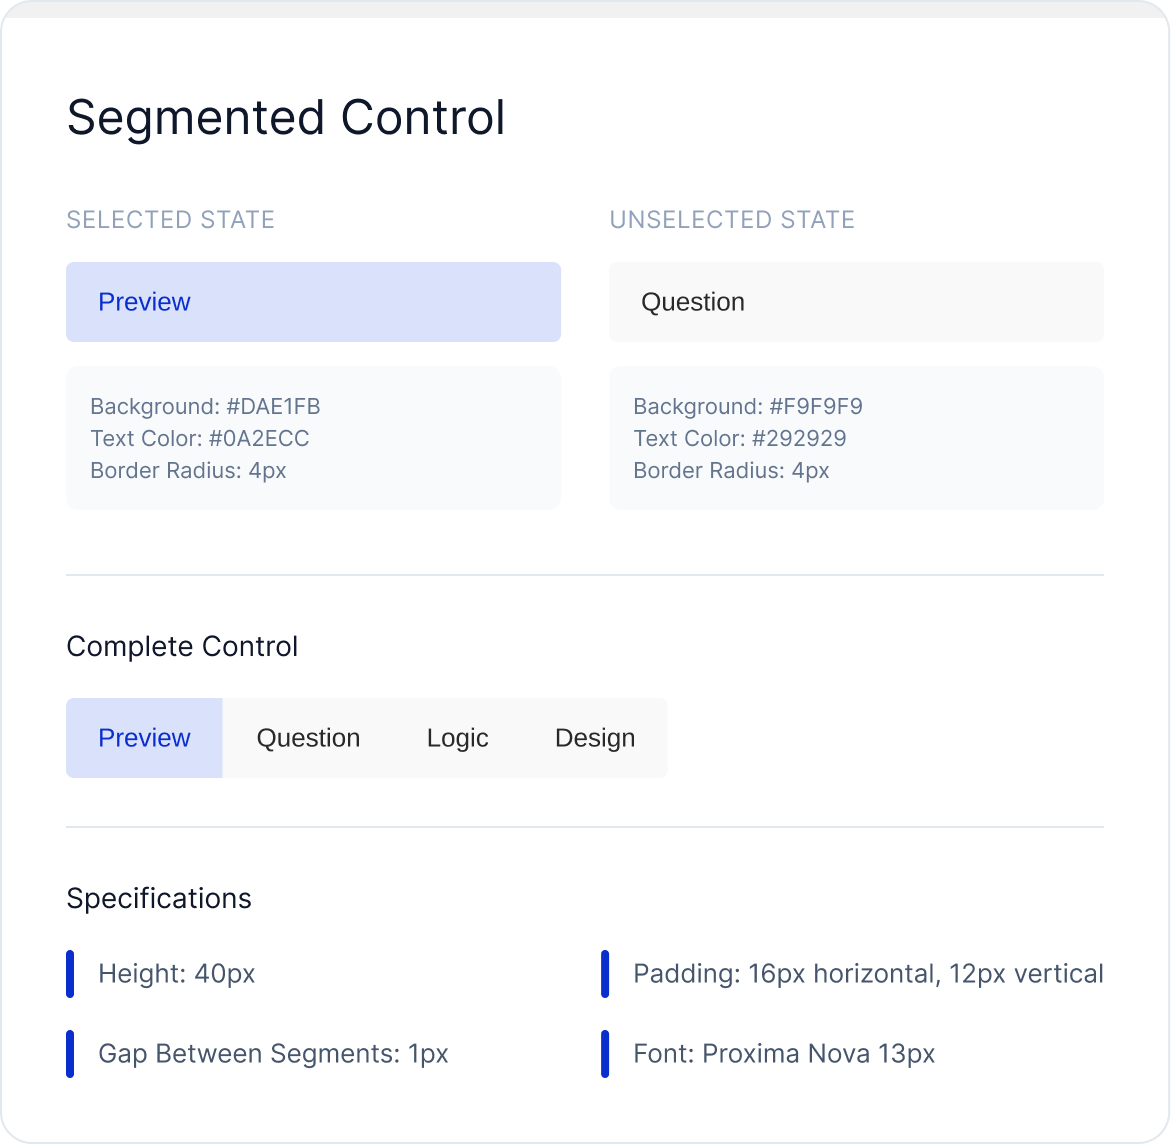The image size is (1171, 1144).
Task: Click the blue marker beside Font spec
Action: pyautogui.click(x=605, y=1054)
